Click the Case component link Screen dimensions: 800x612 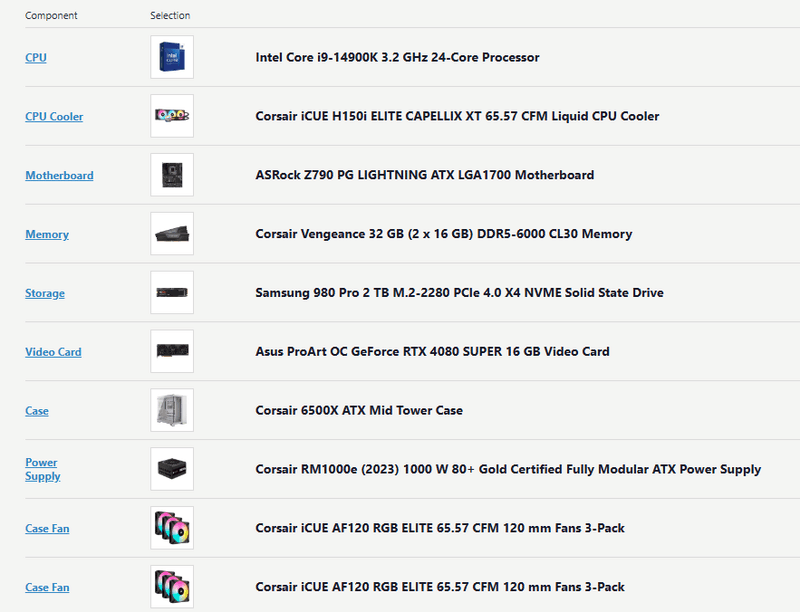tap(37, 411)
